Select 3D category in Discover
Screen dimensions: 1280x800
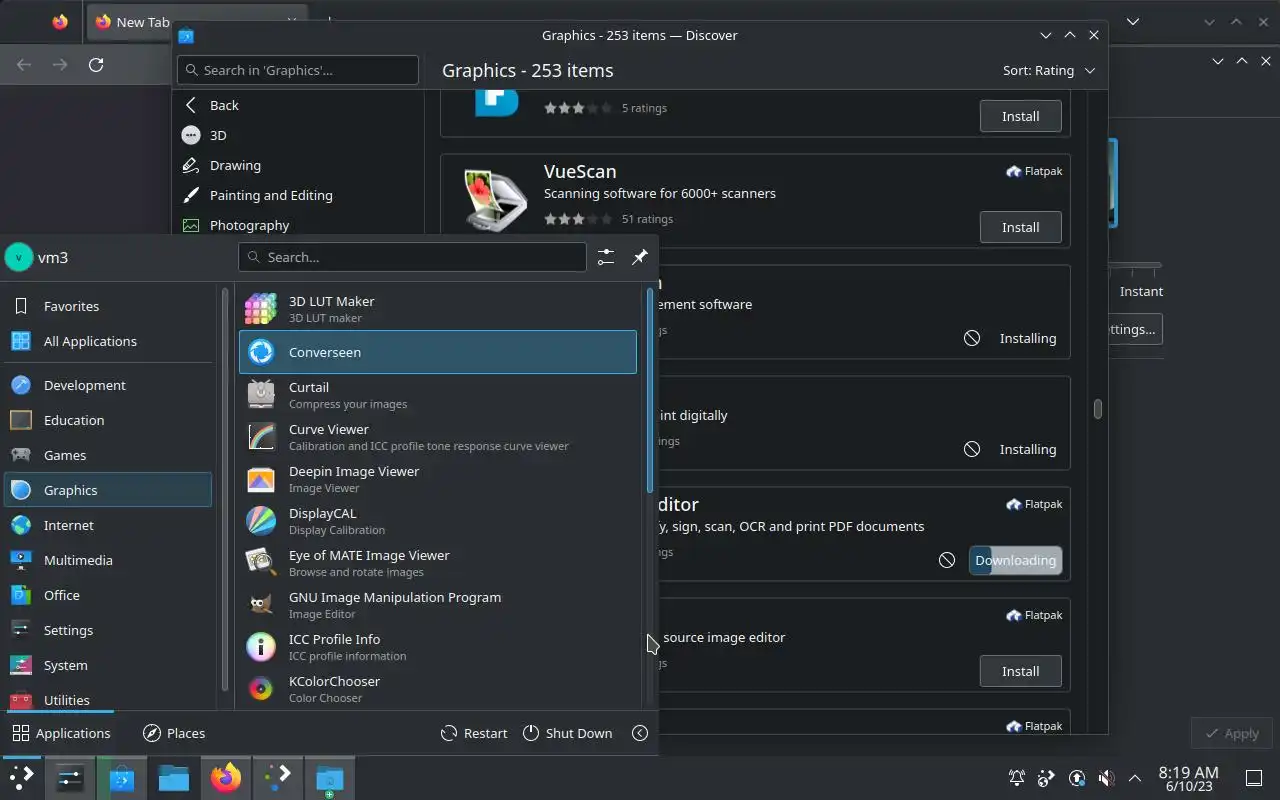[x=299, y=135]
